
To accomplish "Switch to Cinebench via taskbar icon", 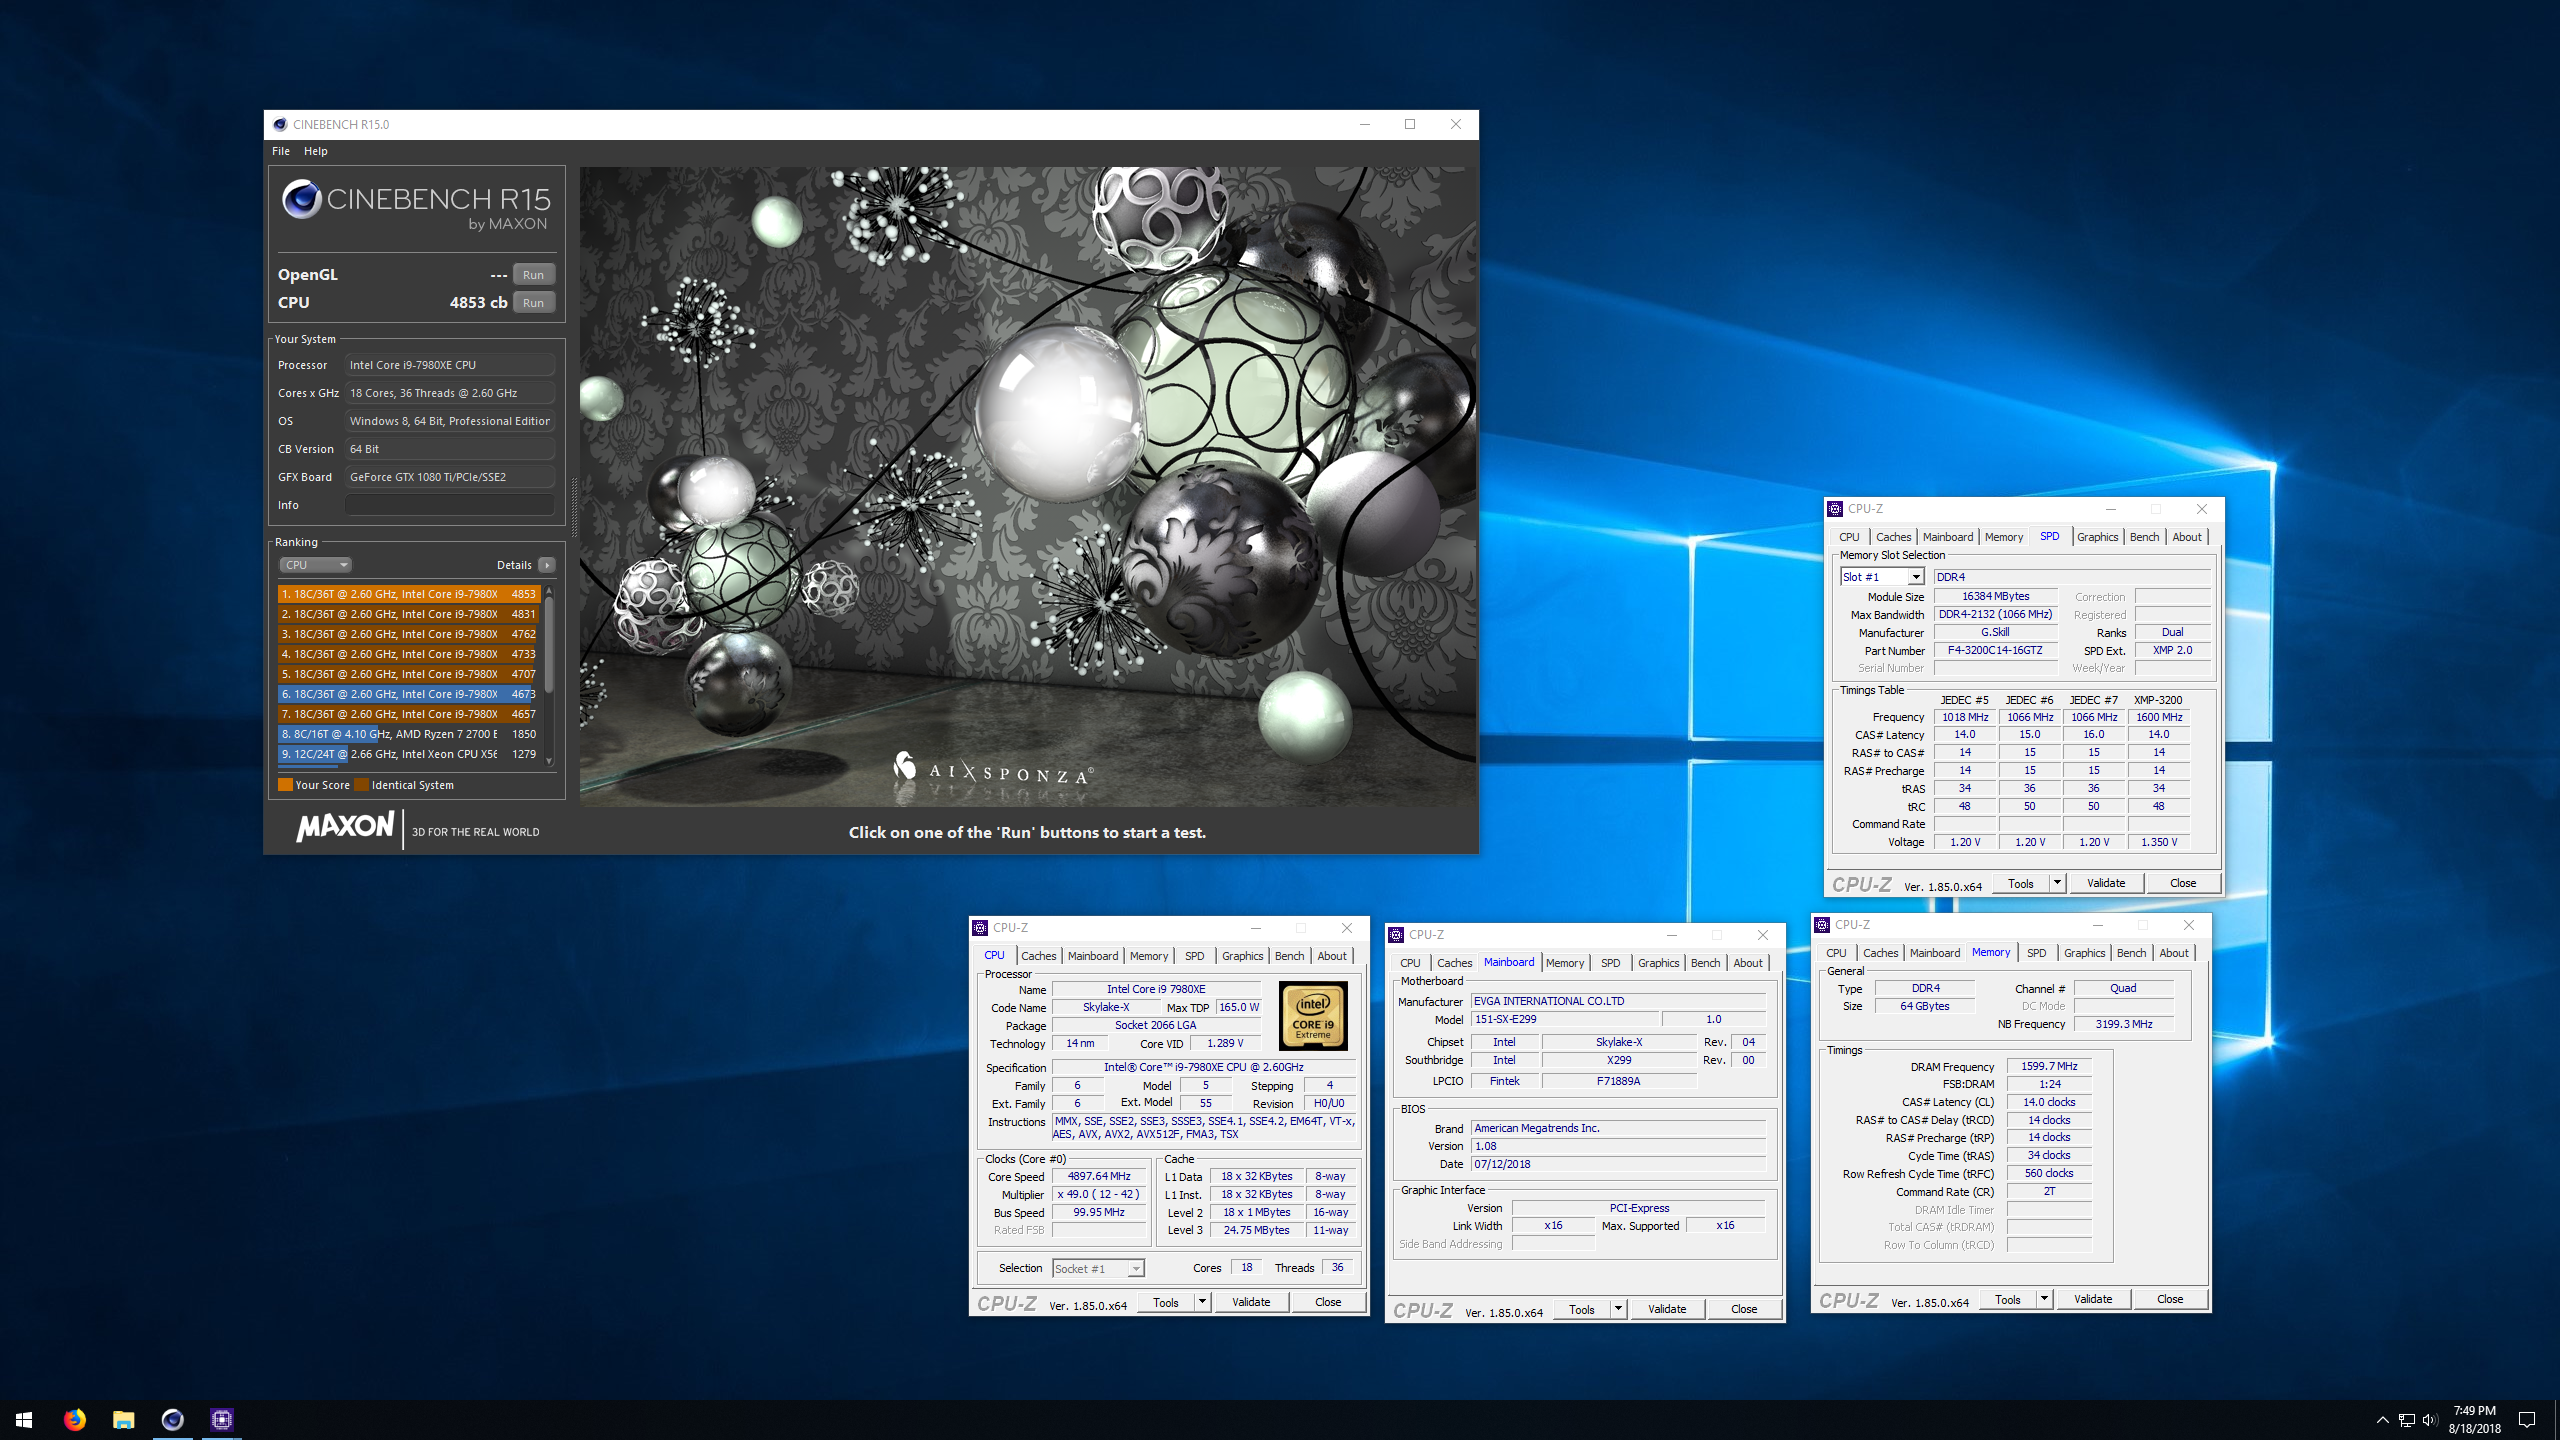I will point(172,1419).
